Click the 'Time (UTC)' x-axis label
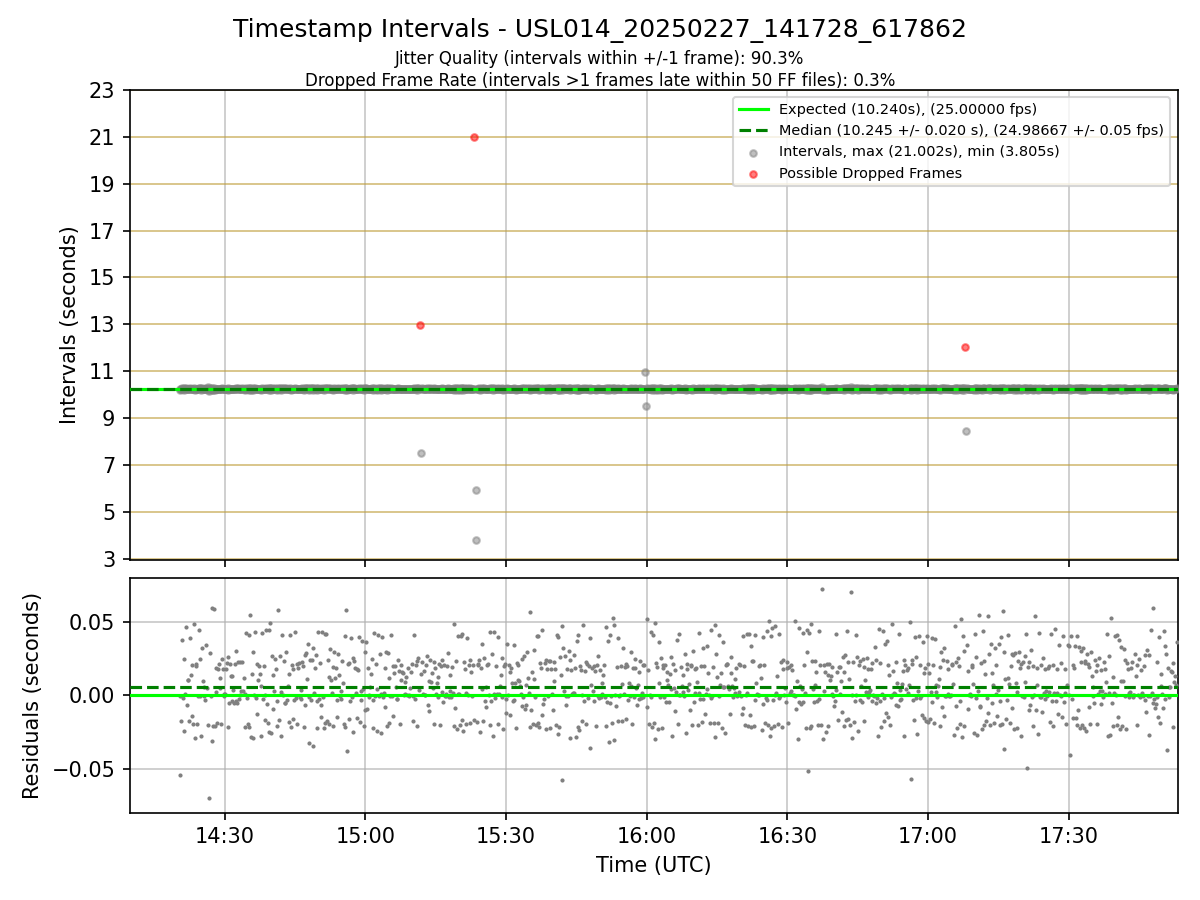 coord(653,865)
